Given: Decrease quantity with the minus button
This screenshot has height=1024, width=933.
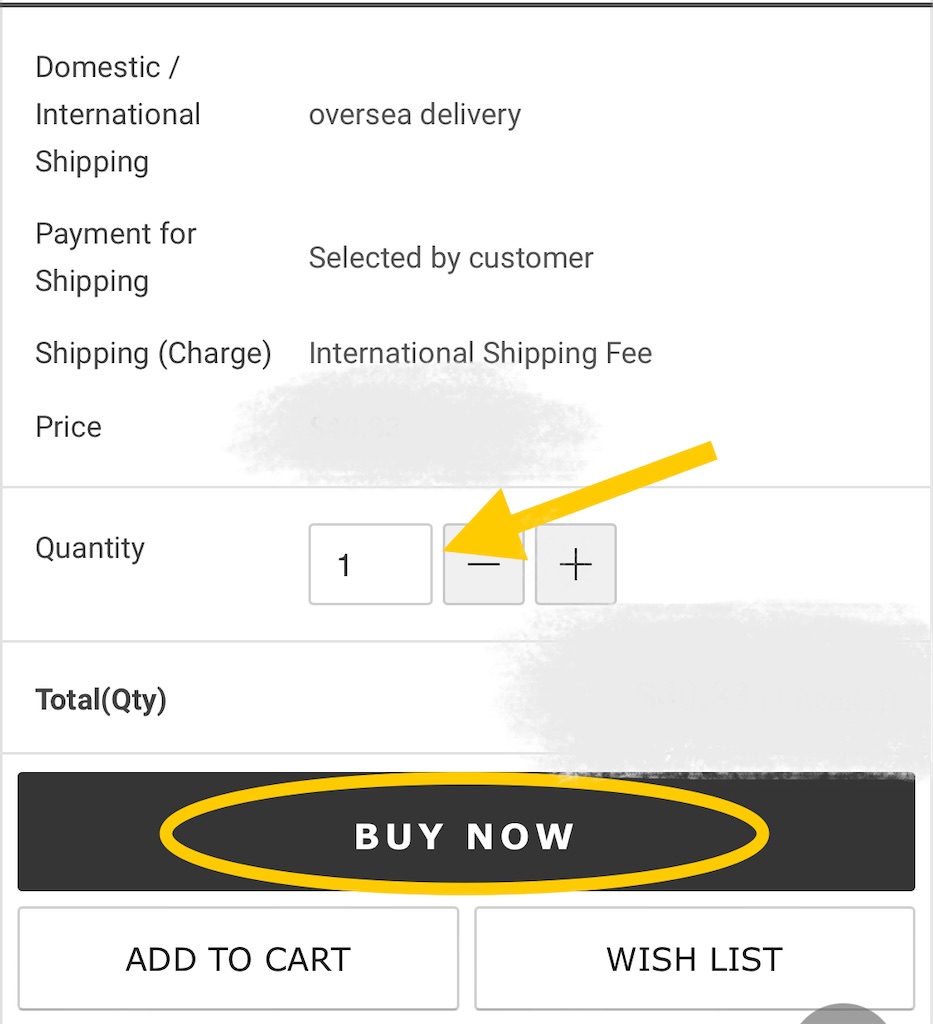Looking at the screenshot, I should [483, 564].
